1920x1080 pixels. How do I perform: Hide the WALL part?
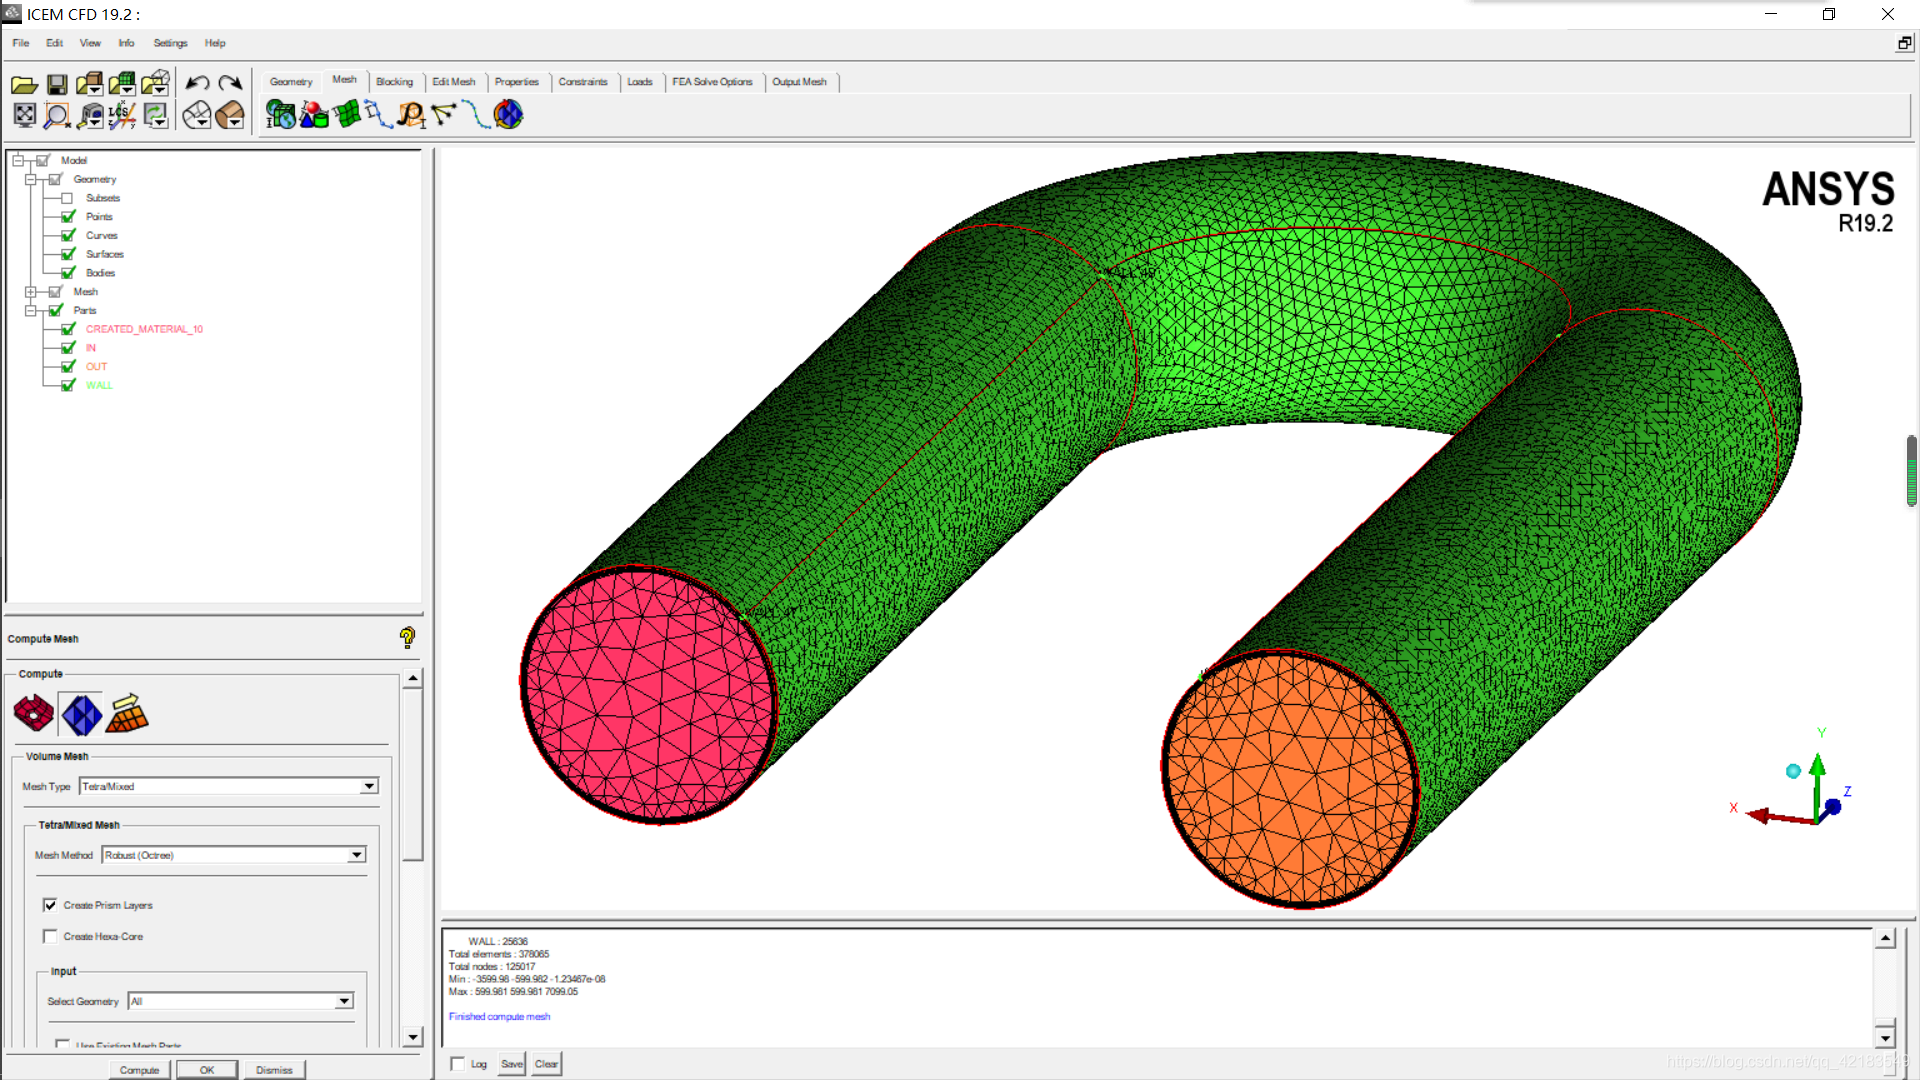pos(68,385)
